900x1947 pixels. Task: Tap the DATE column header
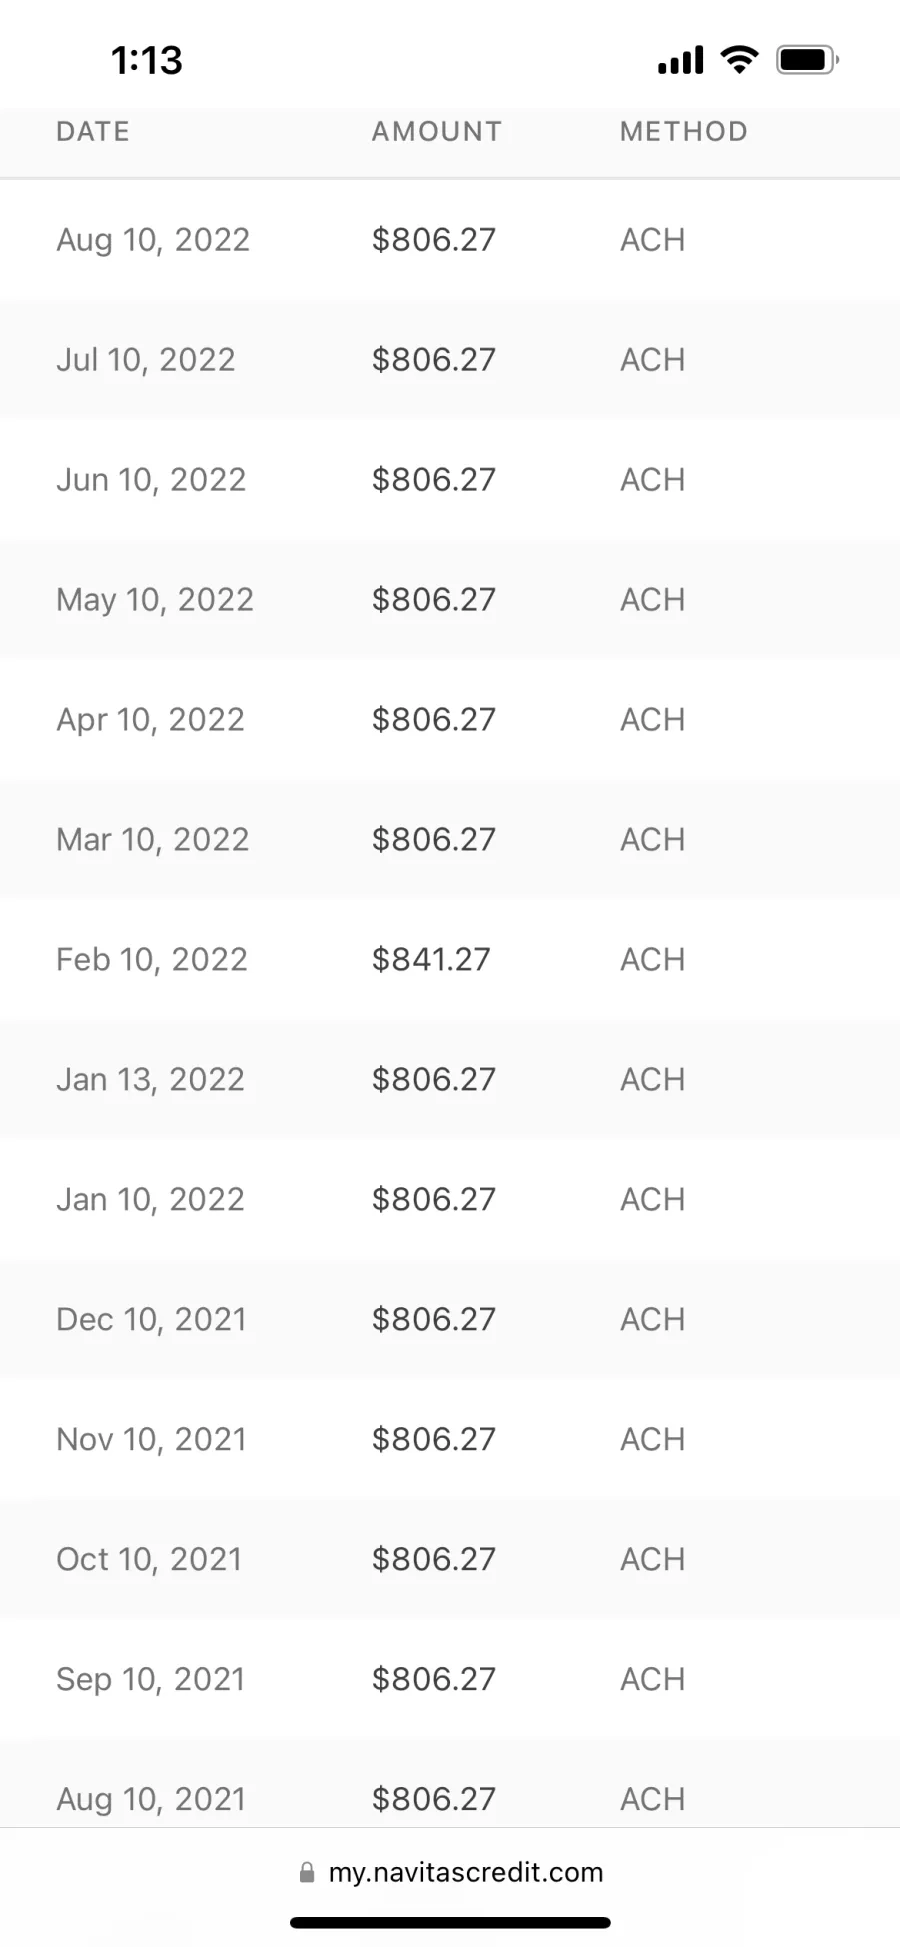click(93, 132)
